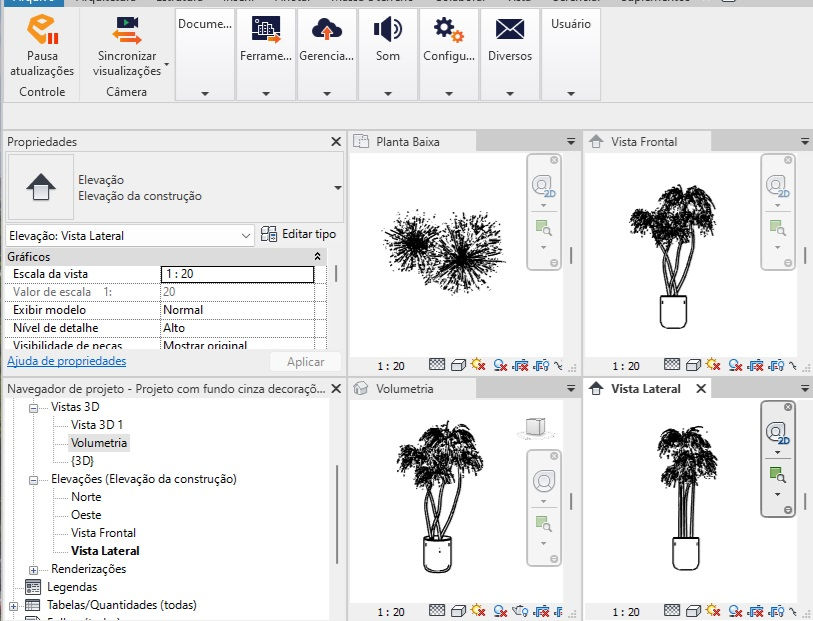Click the Ajuda de propriedades link
The image size is (813, 621).
pos(66,361)
